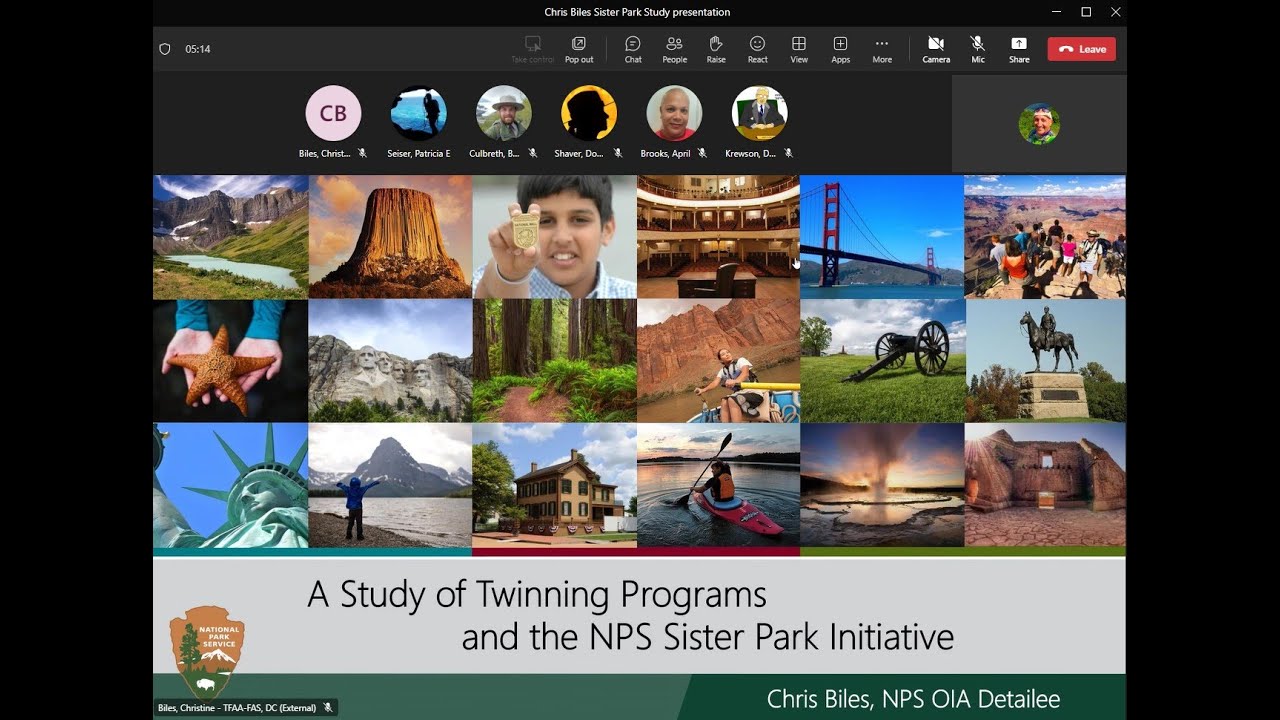Click the boy holding badge photo
This screenshot has width=1280, height=720.
554,237
